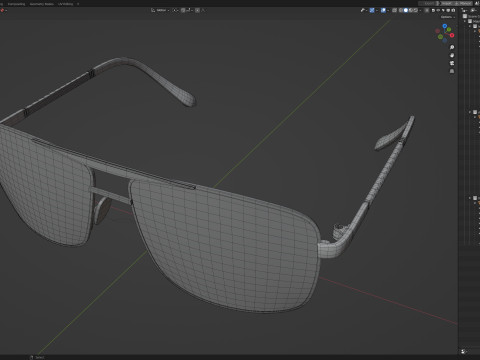Select wireframe viewport shading

click(401, 10)
